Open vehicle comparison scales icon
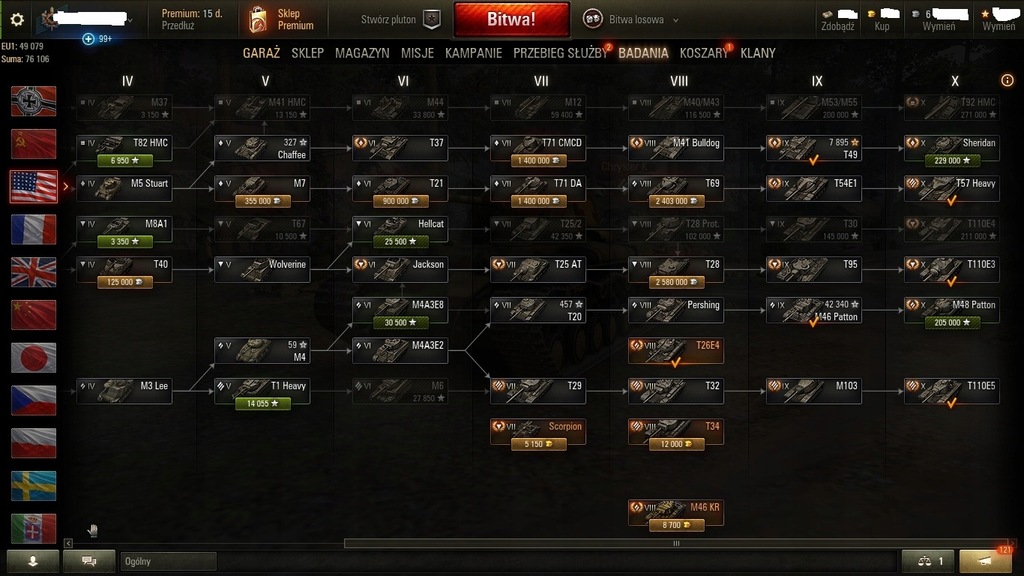Viewport: 1024px width, 576px height. [929, 561]
